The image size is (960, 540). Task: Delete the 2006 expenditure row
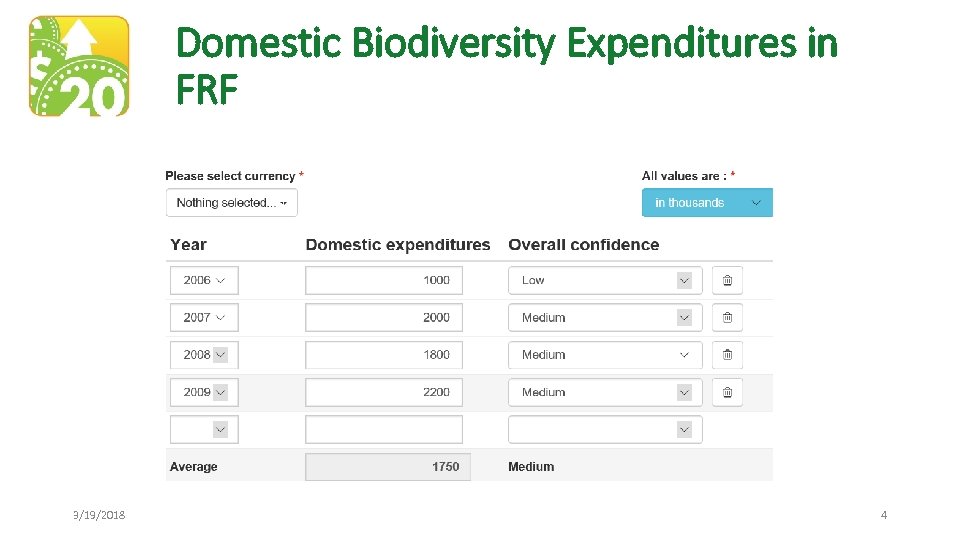tap(727, 281)
